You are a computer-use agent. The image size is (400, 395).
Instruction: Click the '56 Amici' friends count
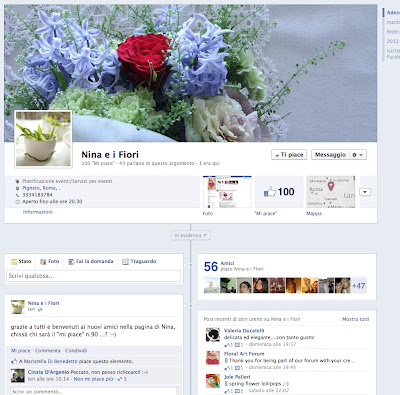(219, 266)
